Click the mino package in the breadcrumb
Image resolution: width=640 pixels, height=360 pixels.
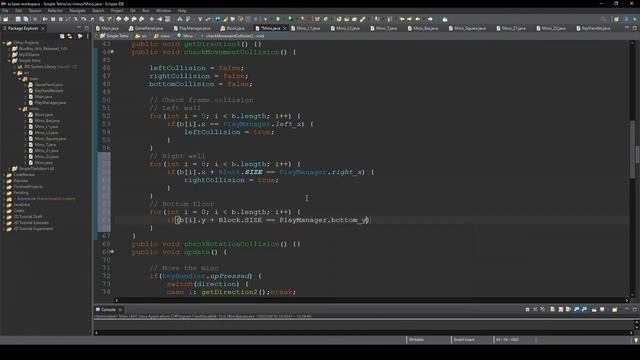pyautogui.click(x=162, y=36)
